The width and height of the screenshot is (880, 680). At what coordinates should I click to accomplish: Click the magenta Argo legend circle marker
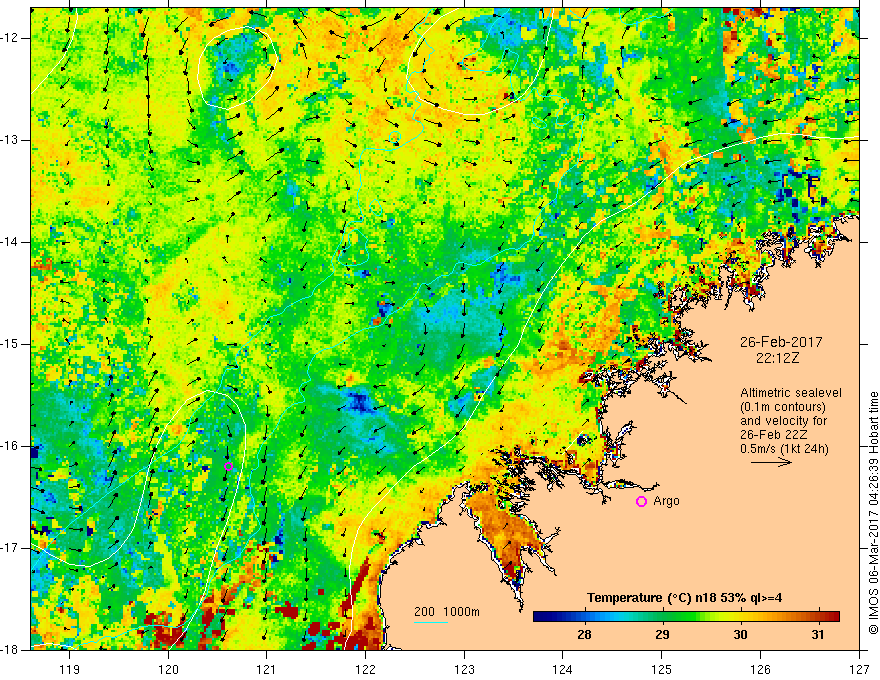(x=641, y=501)
